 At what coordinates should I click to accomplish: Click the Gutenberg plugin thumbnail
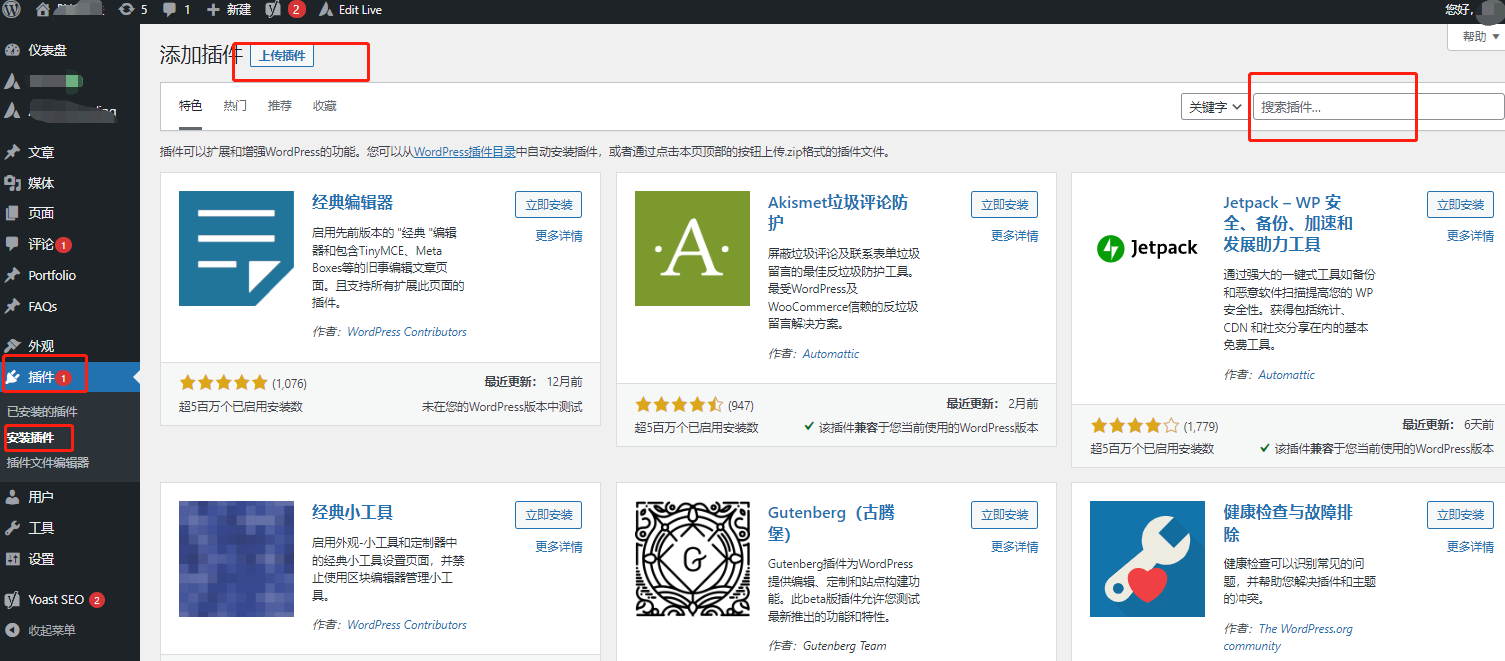click(692, 558)
